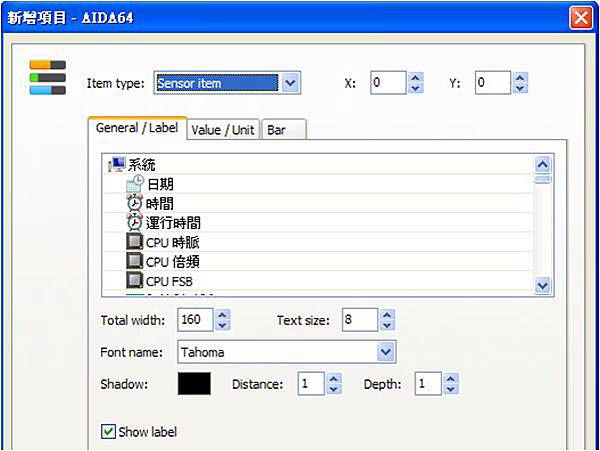Uncheck the Show label checkbox

[108, 431]
